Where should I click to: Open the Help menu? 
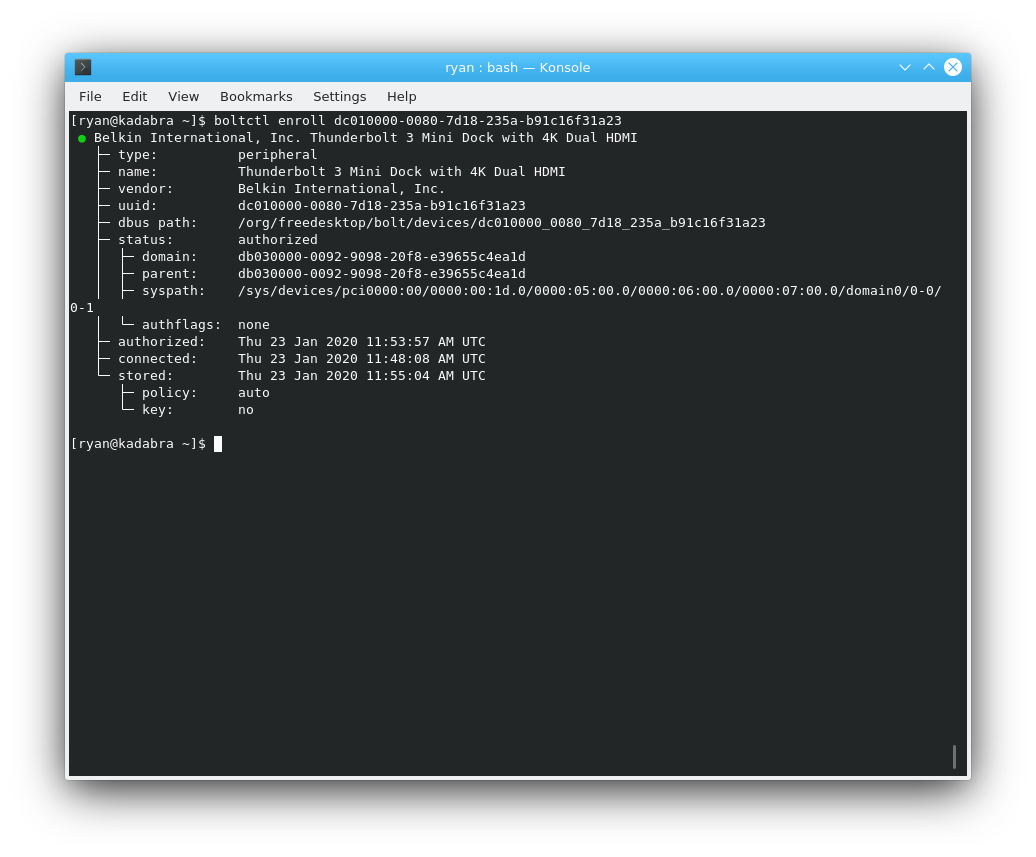401,96
